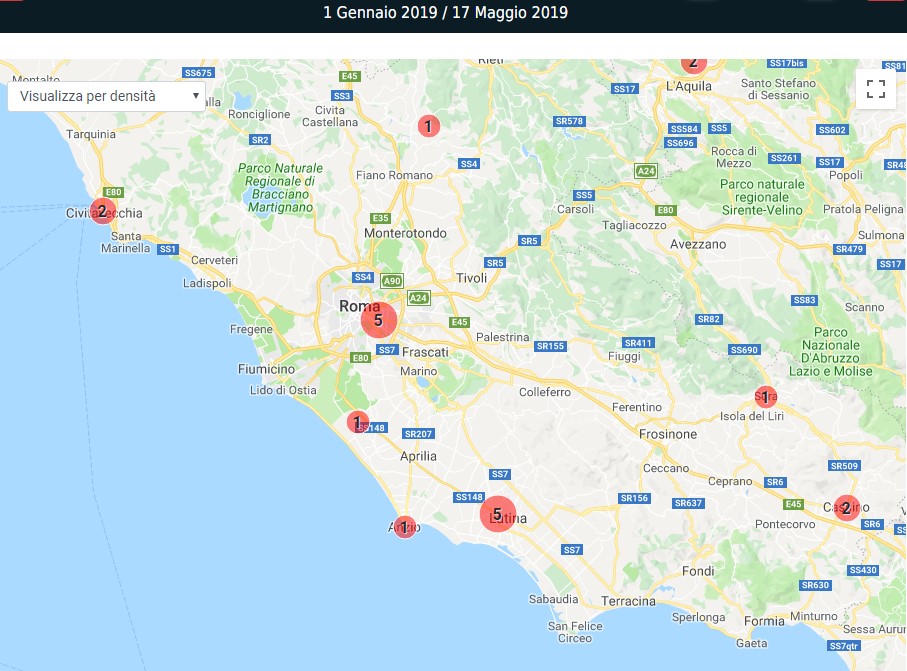Click the SS1 road shield near Santa Marinella
The height and width of the screenshot is (671, 907).
coord(168,249)
